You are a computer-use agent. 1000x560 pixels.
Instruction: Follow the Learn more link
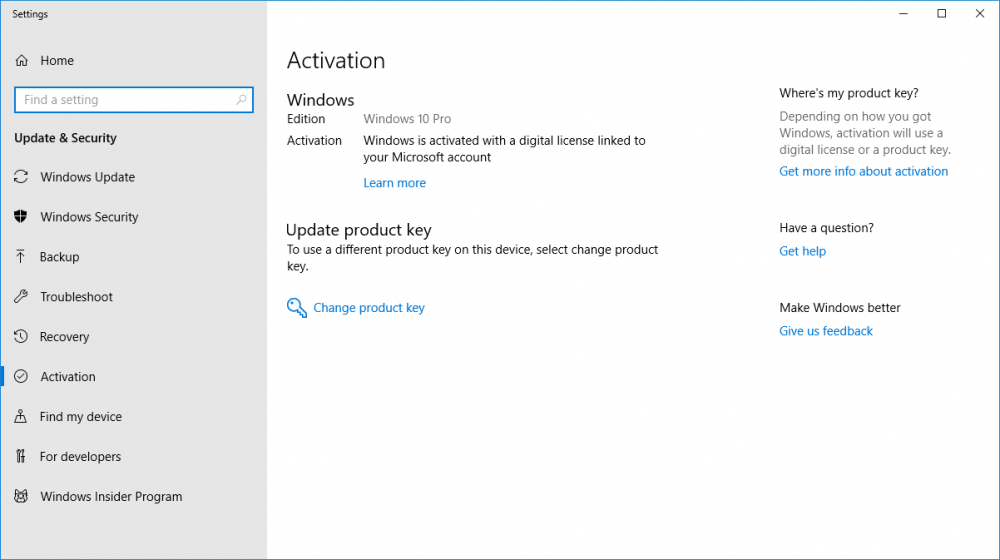(x=395, y=183)
